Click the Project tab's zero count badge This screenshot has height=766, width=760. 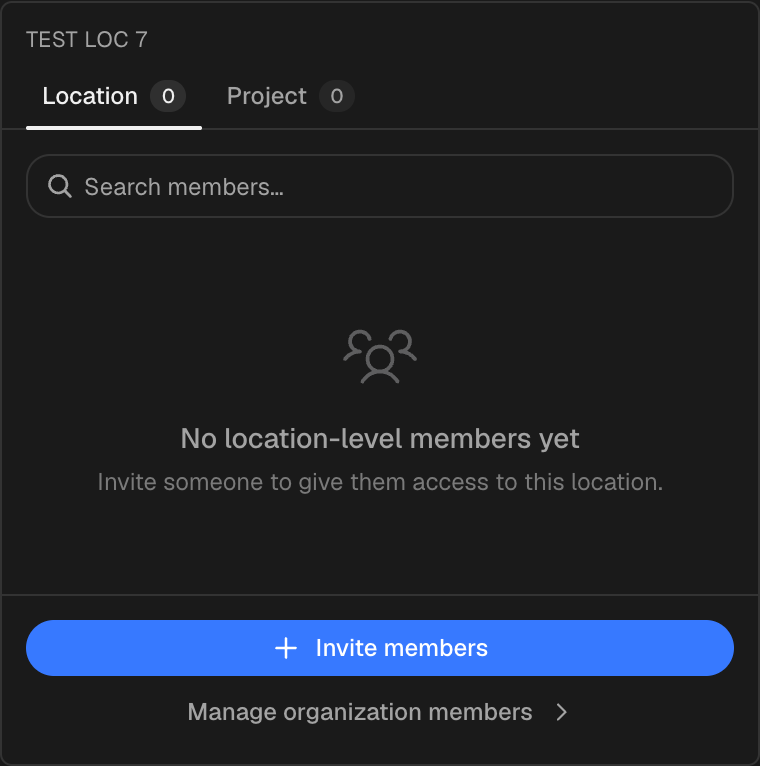pos(337,96)
